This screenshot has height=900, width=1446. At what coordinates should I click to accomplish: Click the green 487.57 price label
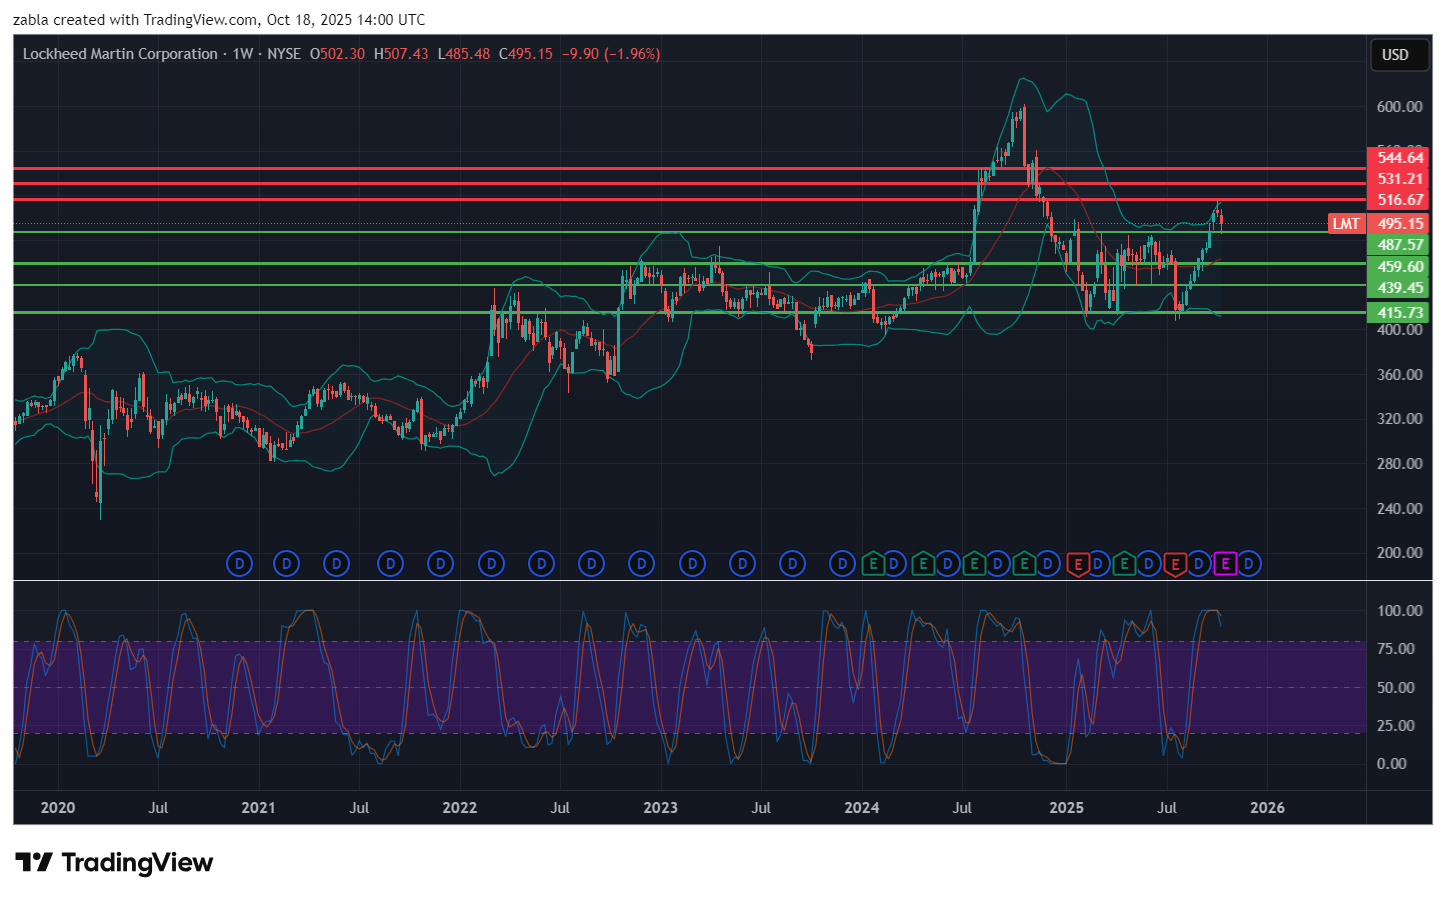[1399, 245]
